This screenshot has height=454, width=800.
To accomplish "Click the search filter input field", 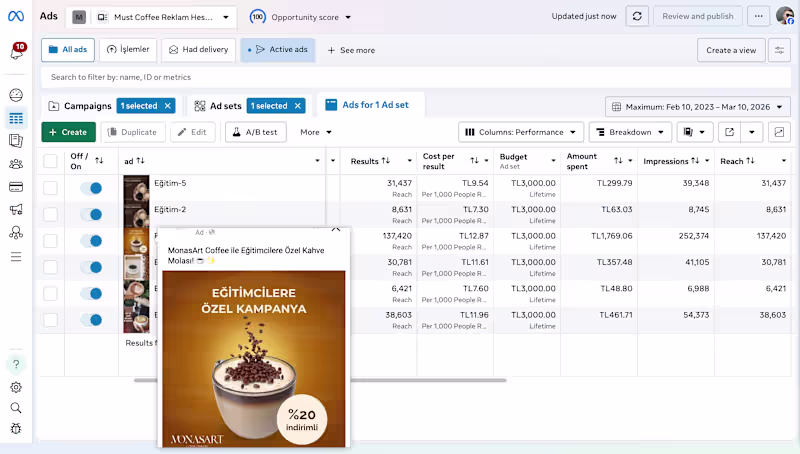I will (x=416, y=78).
